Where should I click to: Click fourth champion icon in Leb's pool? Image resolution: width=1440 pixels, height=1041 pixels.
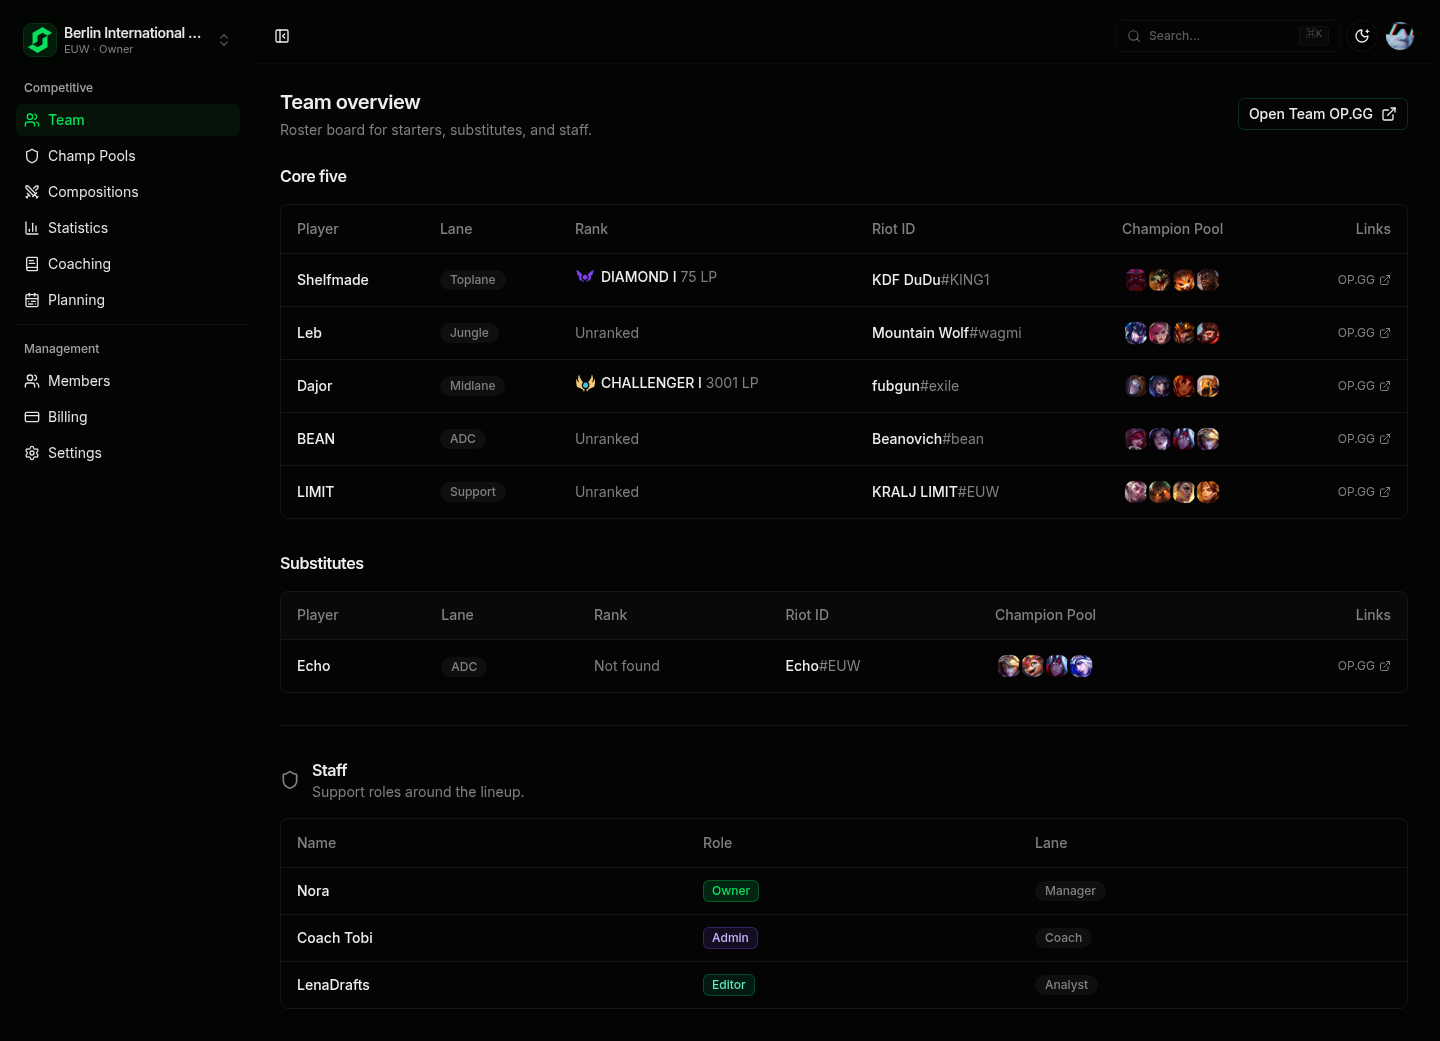point(1208,333)
